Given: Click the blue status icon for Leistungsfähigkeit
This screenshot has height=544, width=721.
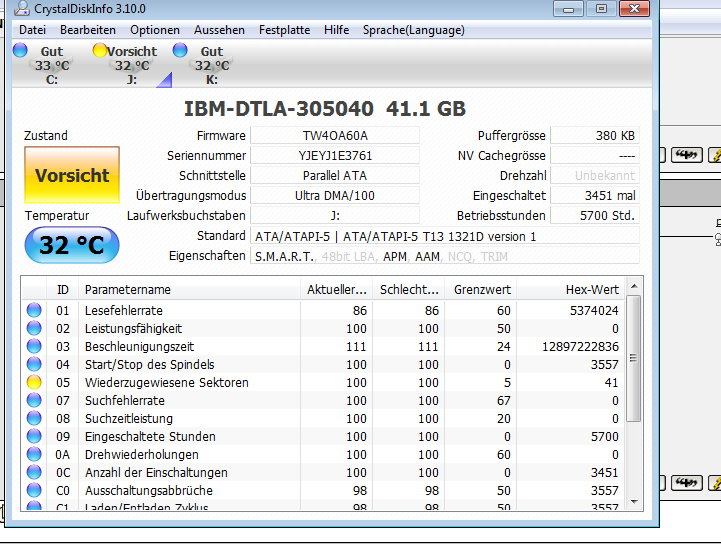Looking at the screenshot, I should tap(34, 328).
